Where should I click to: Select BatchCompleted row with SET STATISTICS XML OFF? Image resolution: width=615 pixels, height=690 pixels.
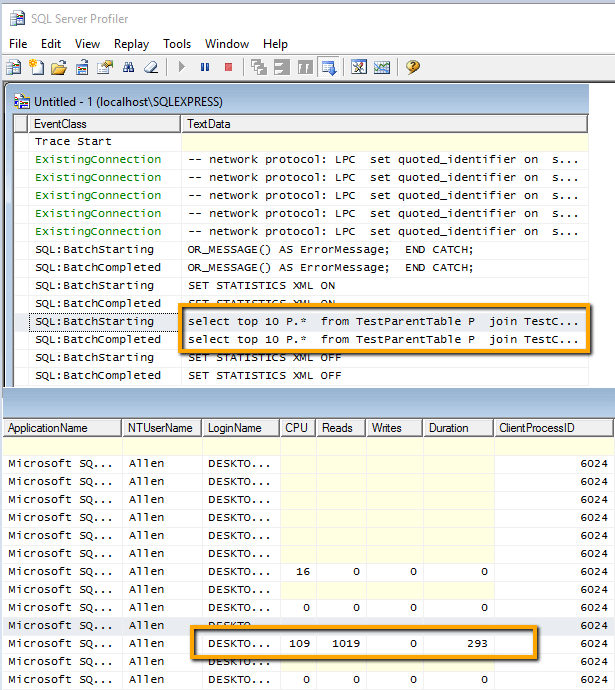[301, 376]
